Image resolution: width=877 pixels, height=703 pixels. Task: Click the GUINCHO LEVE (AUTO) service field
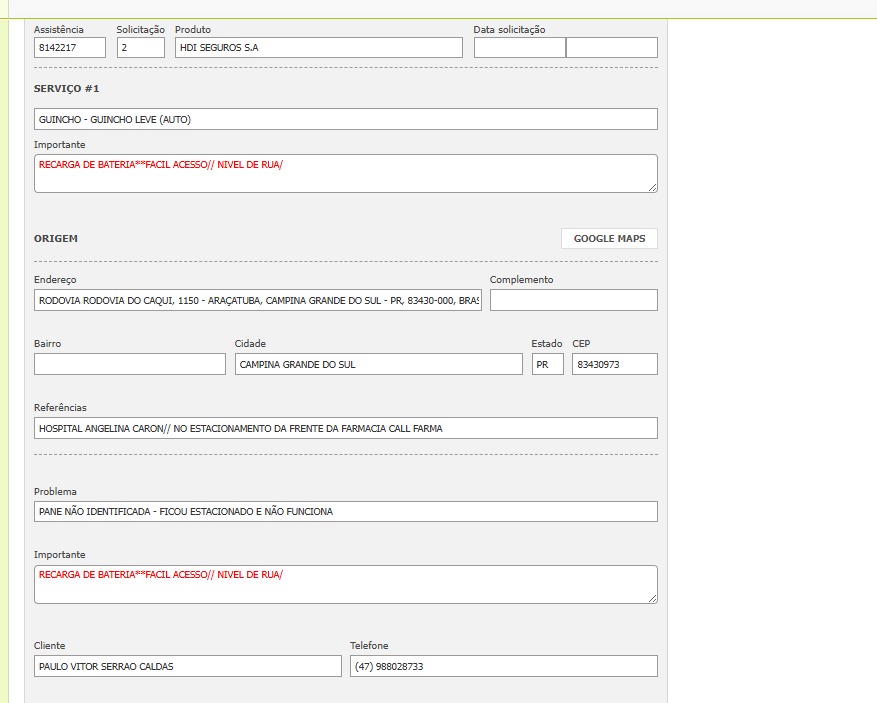click(345, 119)
